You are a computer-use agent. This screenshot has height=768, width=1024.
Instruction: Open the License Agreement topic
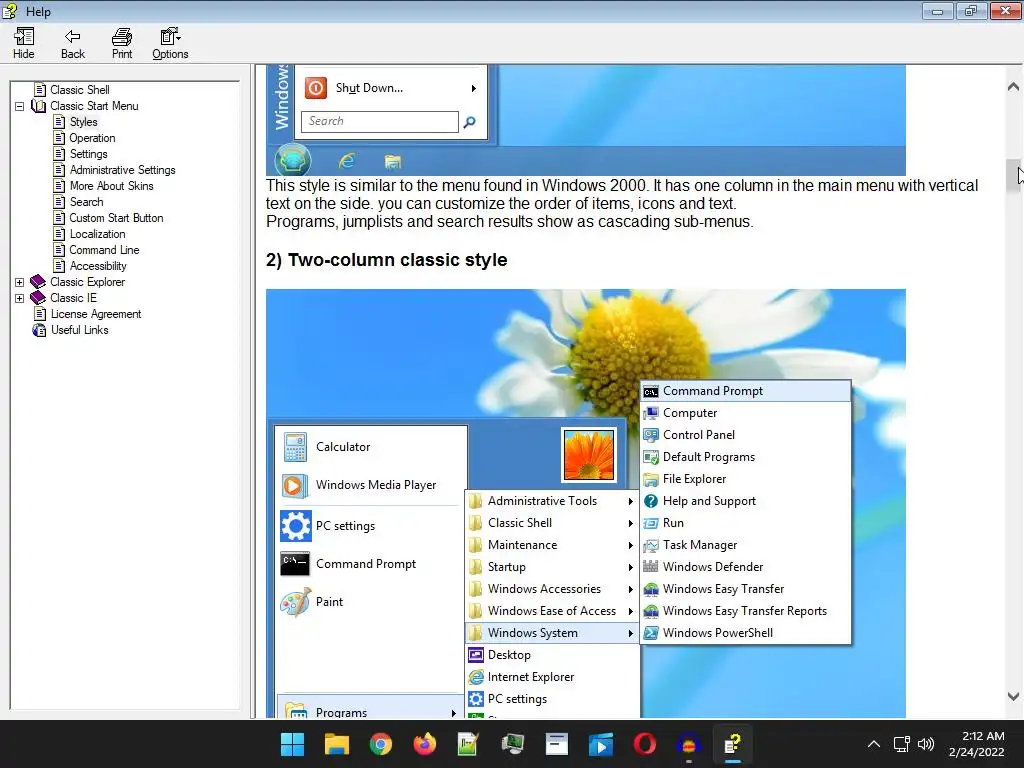coord(95,314)
